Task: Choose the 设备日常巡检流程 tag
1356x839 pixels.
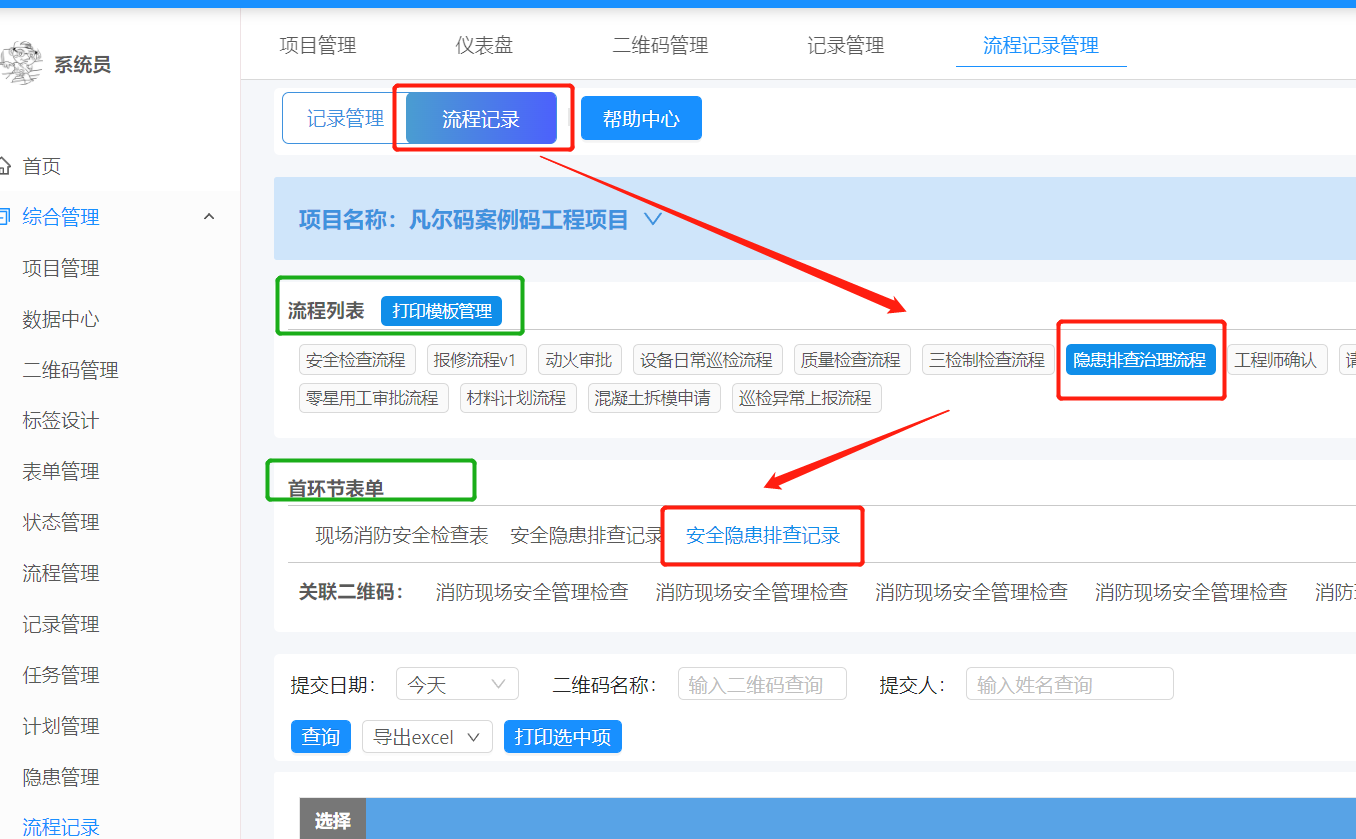Action: click(x=707, y=360)
